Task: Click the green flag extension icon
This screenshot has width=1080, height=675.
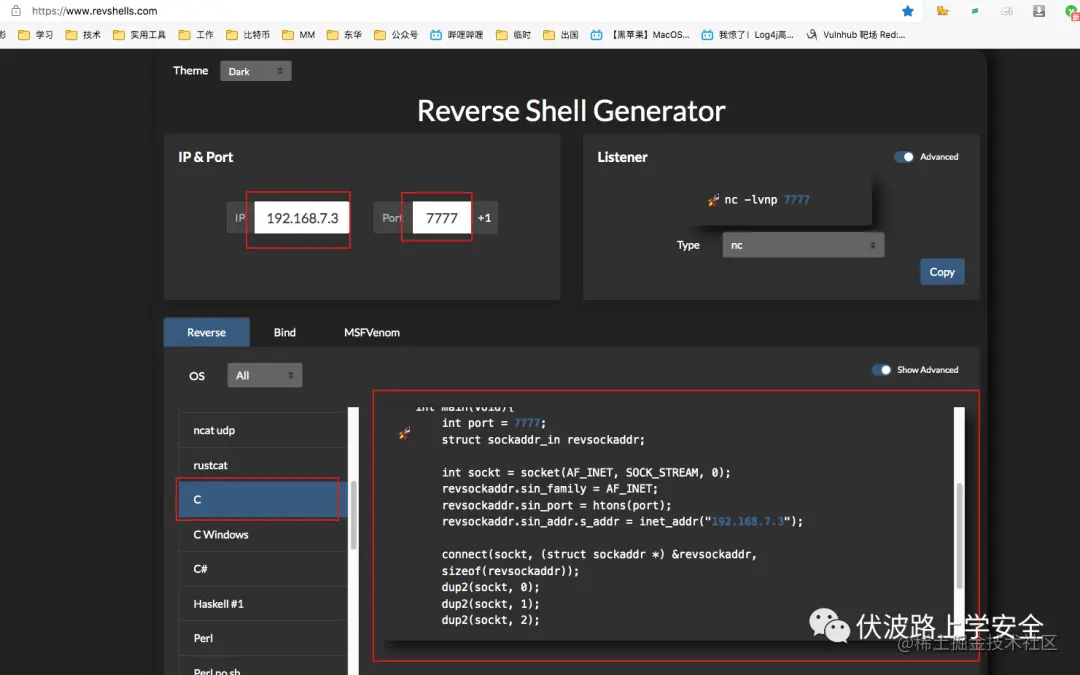Action: tap(975, 11)
